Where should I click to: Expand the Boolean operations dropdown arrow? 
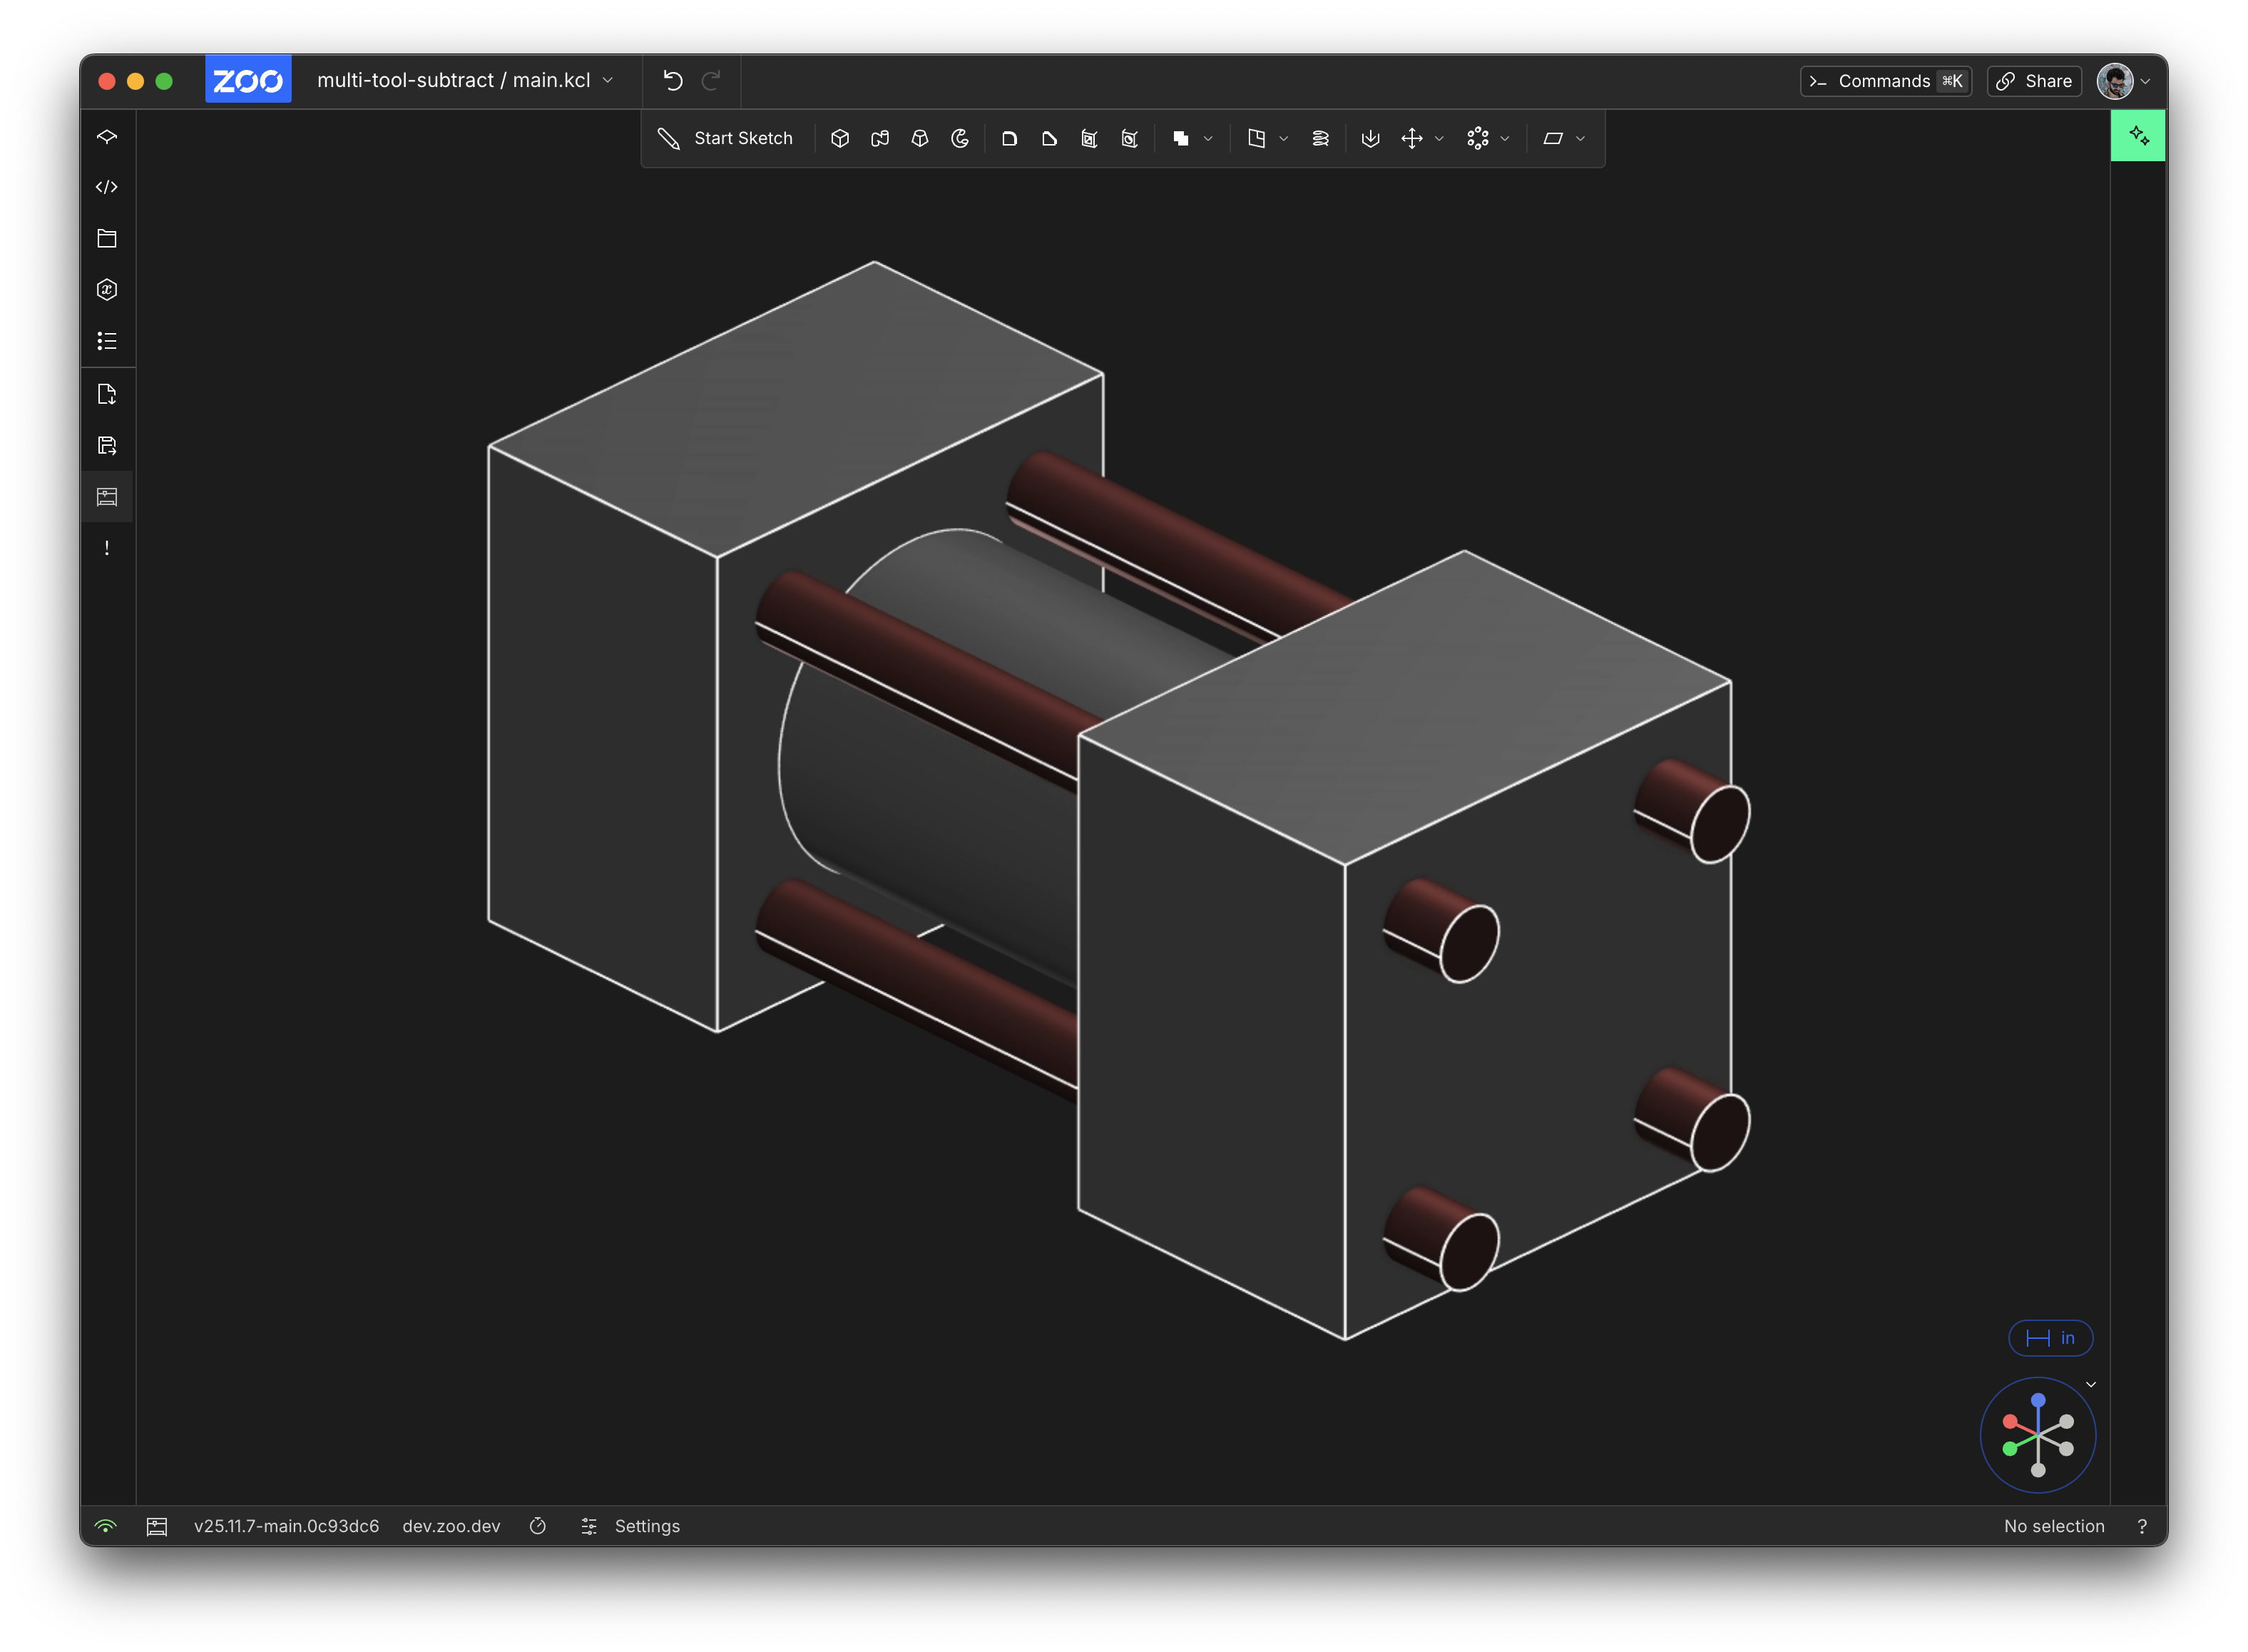[x=1208, y=139]
